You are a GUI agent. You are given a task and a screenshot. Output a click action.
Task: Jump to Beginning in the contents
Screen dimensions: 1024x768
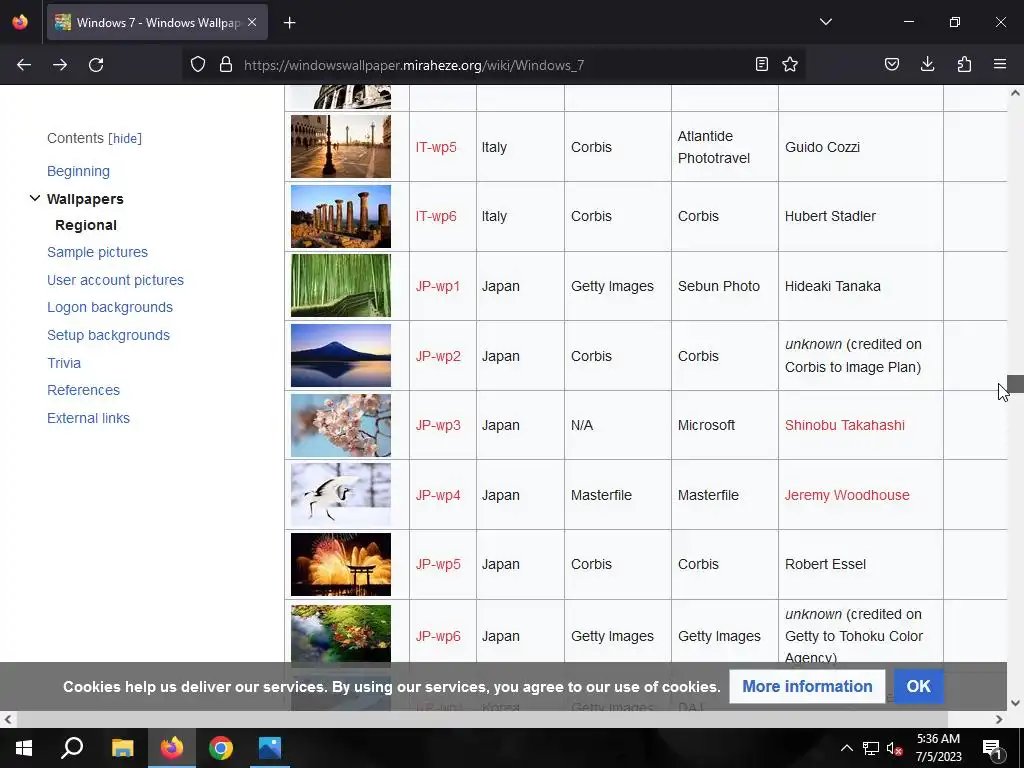(78, 171)
